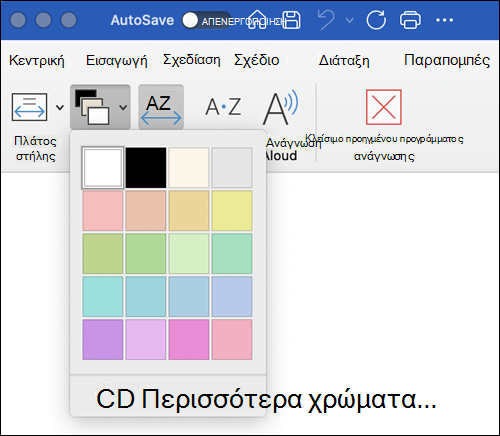Undo the last action
Viewport: 500px width, 436px height.
pyautogui.click(x=326, y=20)
